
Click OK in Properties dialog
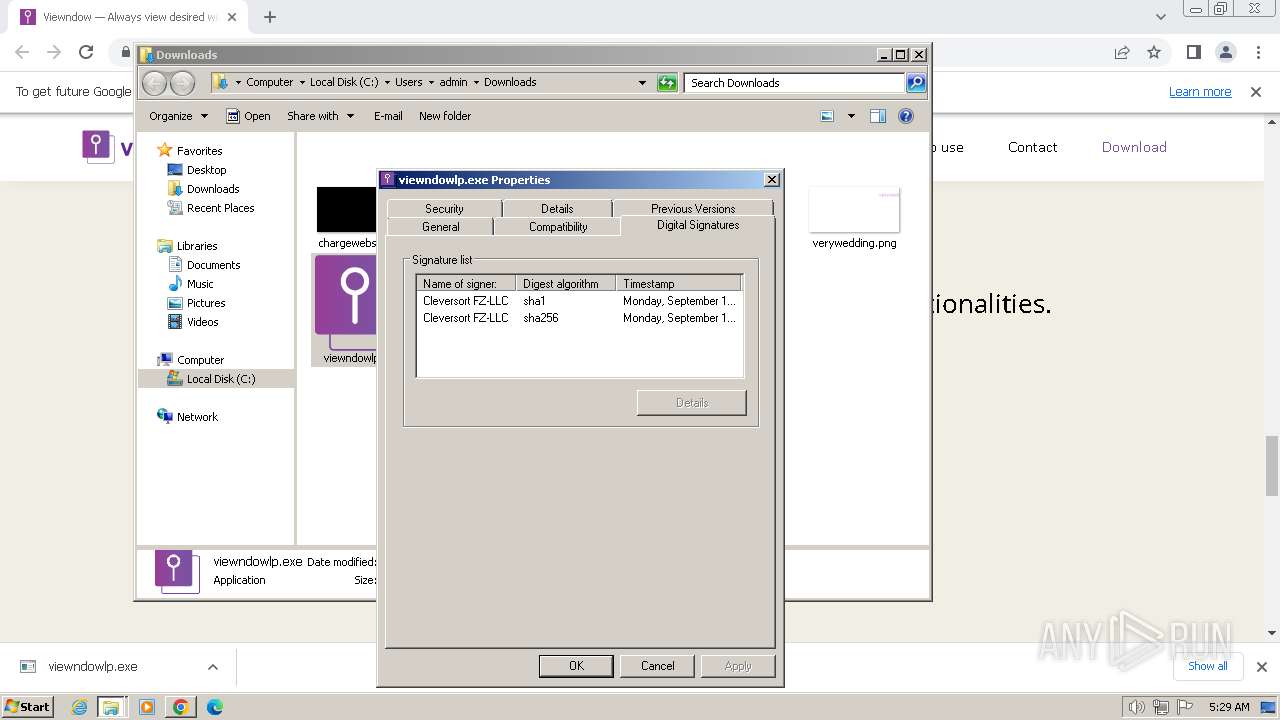(x=576, y=666)
